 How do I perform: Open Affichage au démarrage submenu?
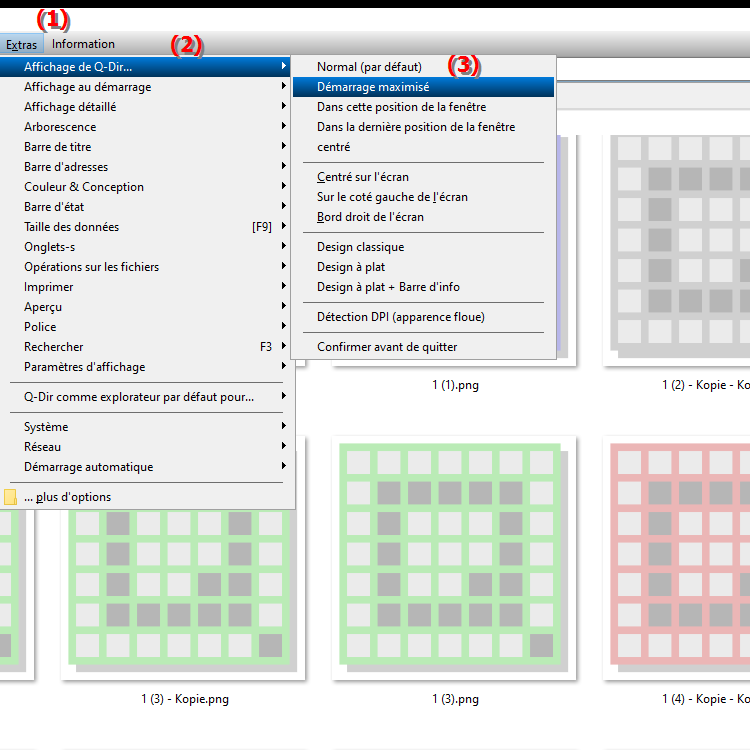145,87
